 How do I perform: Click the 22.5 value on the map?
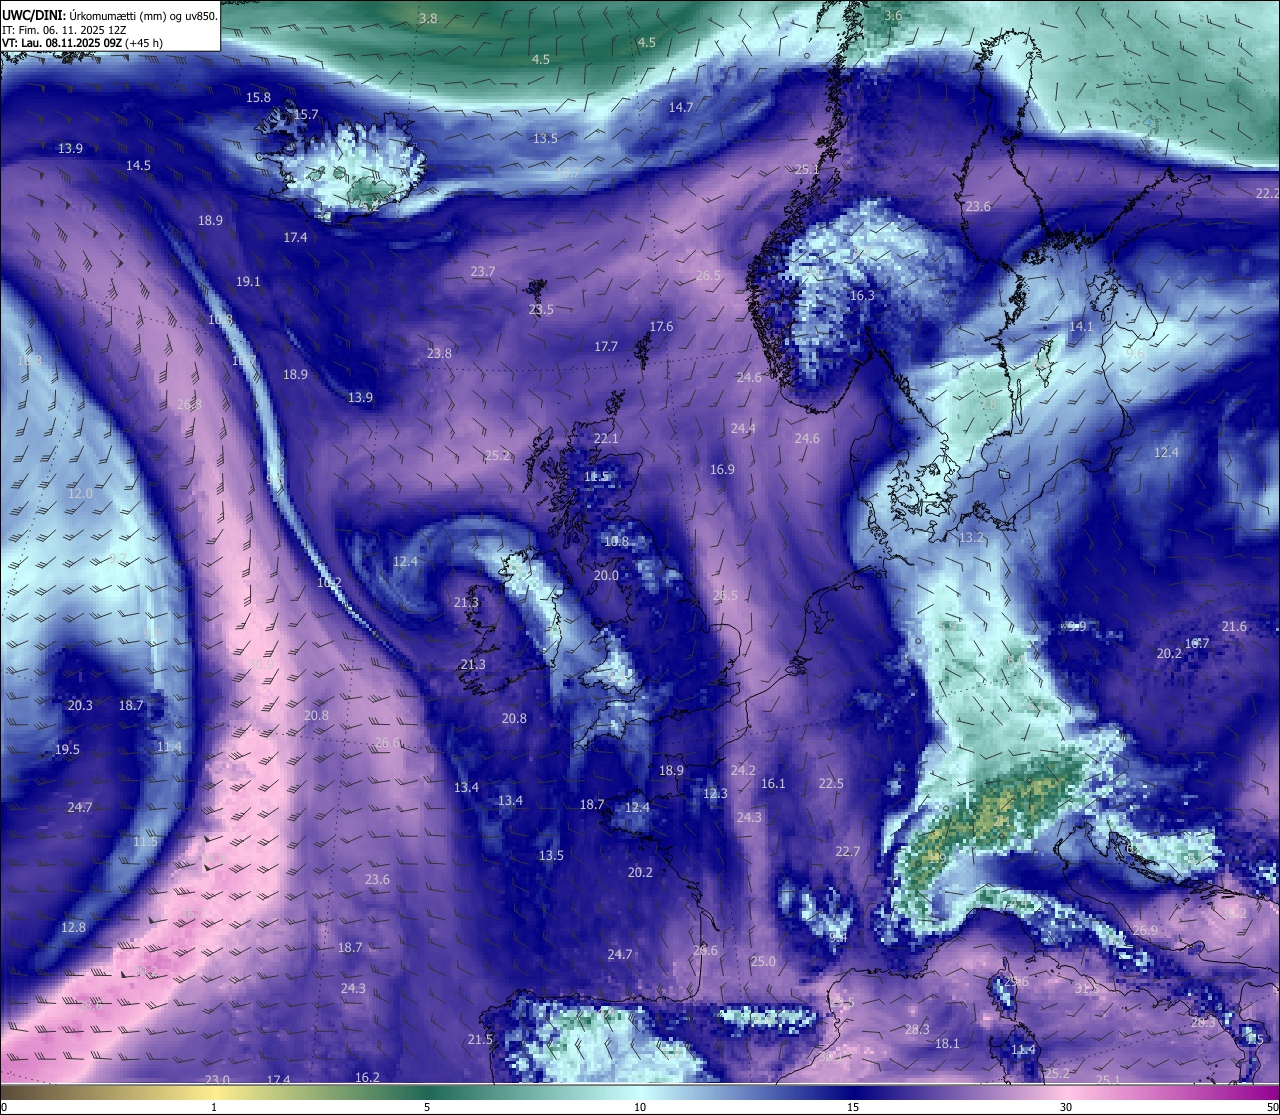pos(831,784)
